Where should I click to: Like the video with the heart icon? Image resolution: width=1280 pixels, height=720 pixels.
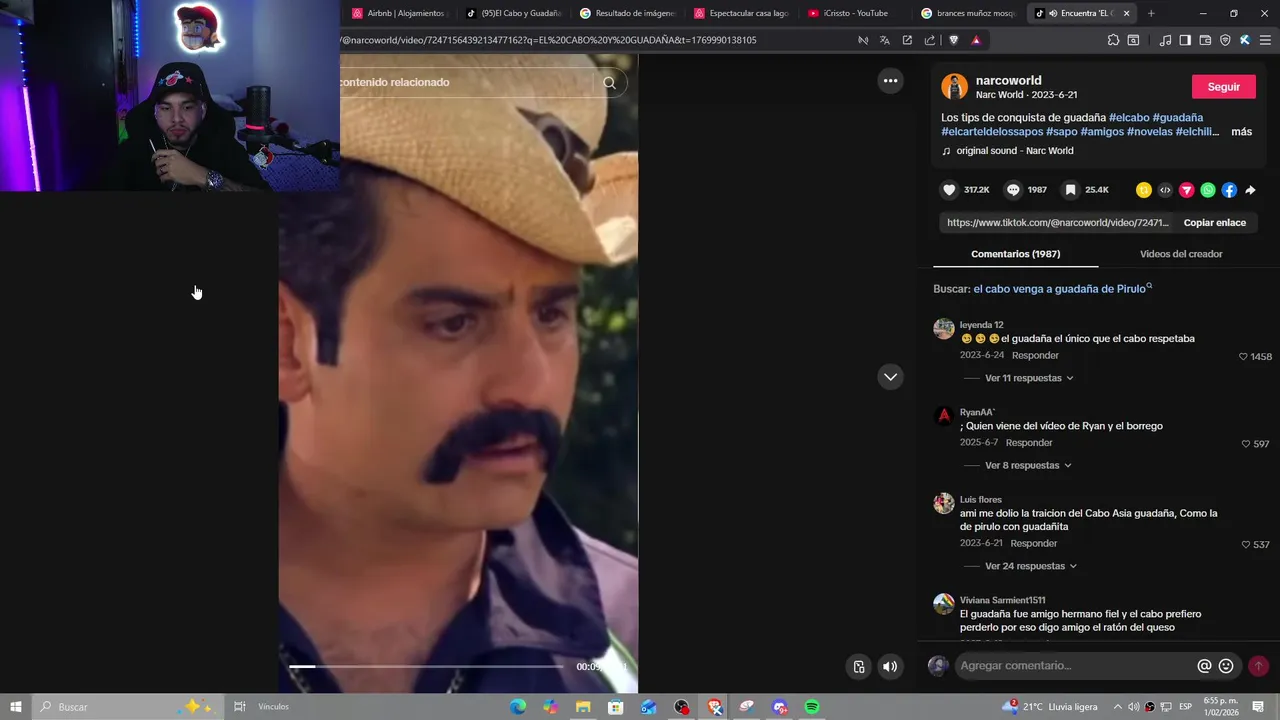point(950,190)
